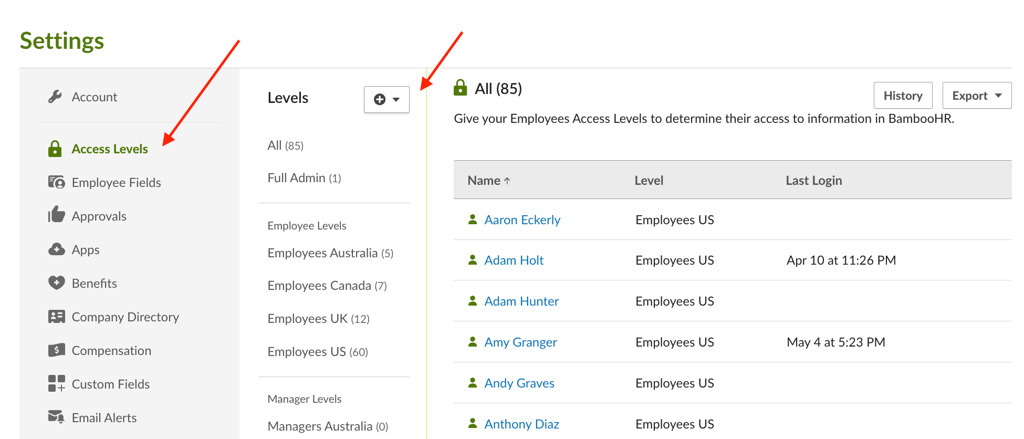This screenshot has height=439, width=1024.
Task: Open Apps settings
Action: point(86,250)
